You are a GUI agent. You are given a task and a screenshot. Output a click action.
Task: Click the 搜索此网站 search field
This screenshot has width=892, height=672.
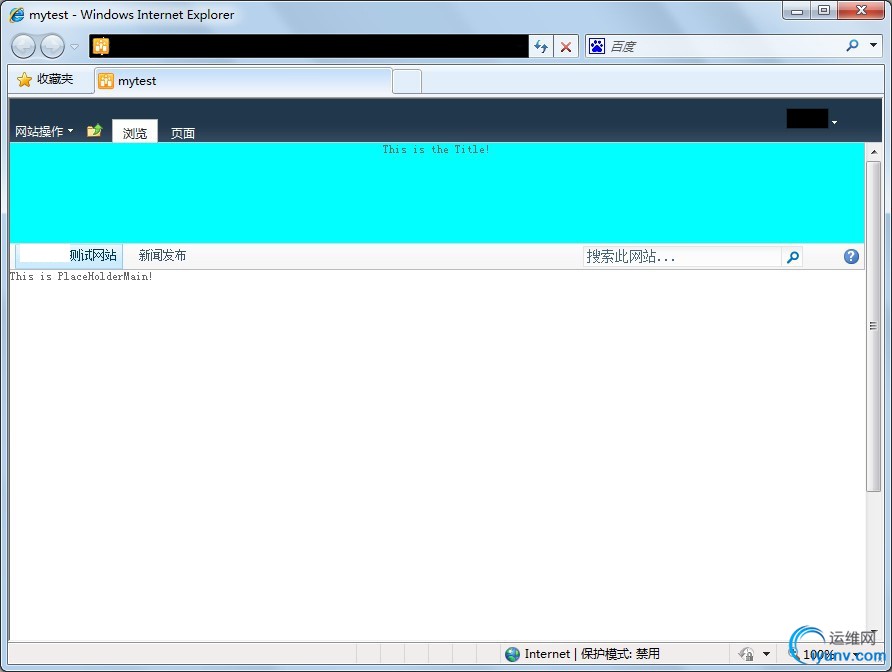tap(683, 257)
